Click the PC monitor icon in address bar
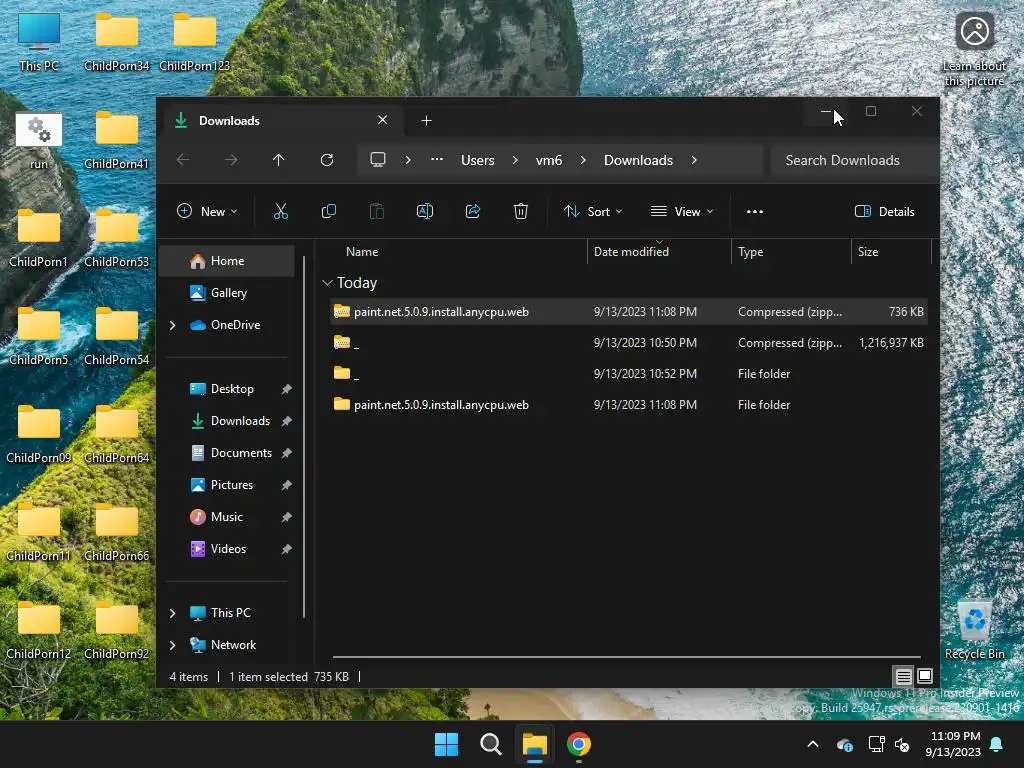Image resolution: width=1024 pixels, height=768 pixels. click(378, 160)
